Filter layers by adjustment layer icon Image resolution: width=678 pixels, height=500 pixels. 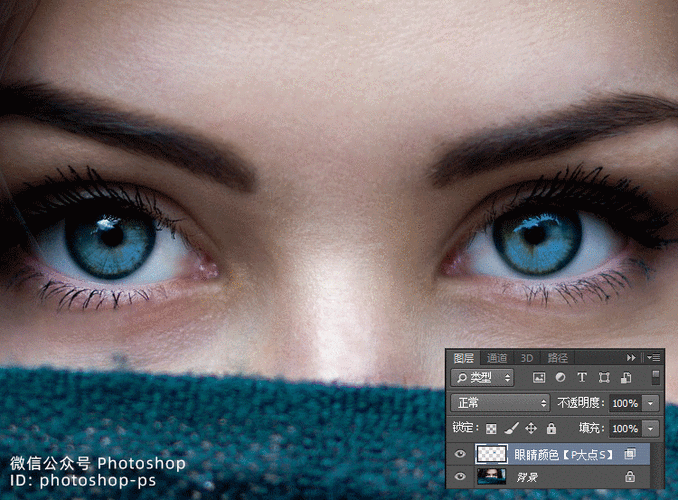tap(560, 378)
